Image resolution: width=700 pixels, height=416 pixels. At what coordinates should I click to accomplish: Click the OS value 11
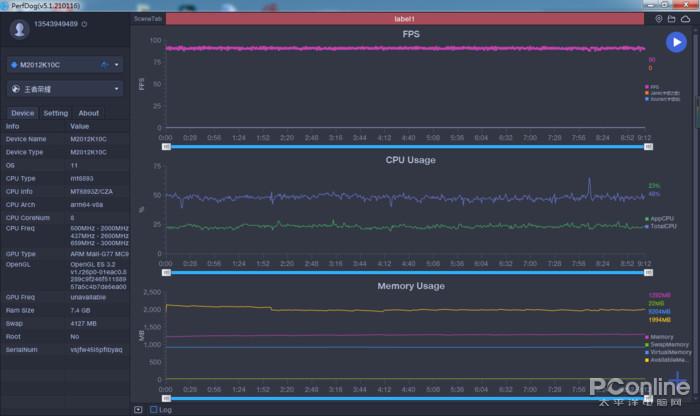click(x=74, y=165)
